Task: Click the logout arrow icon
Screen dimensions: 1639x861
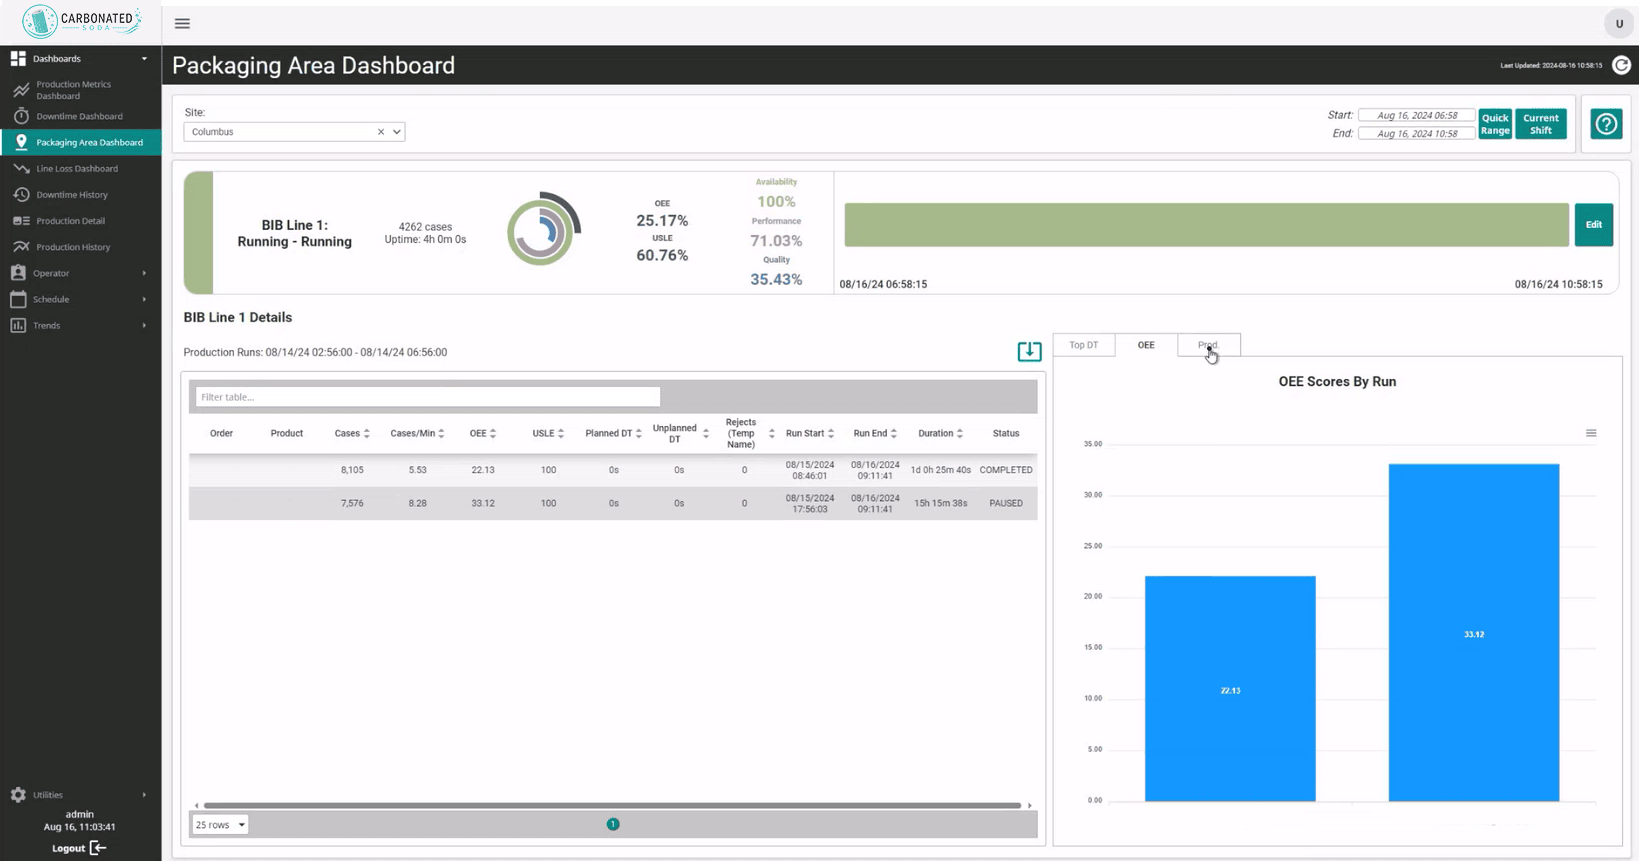Action: (x=98, y=848)
